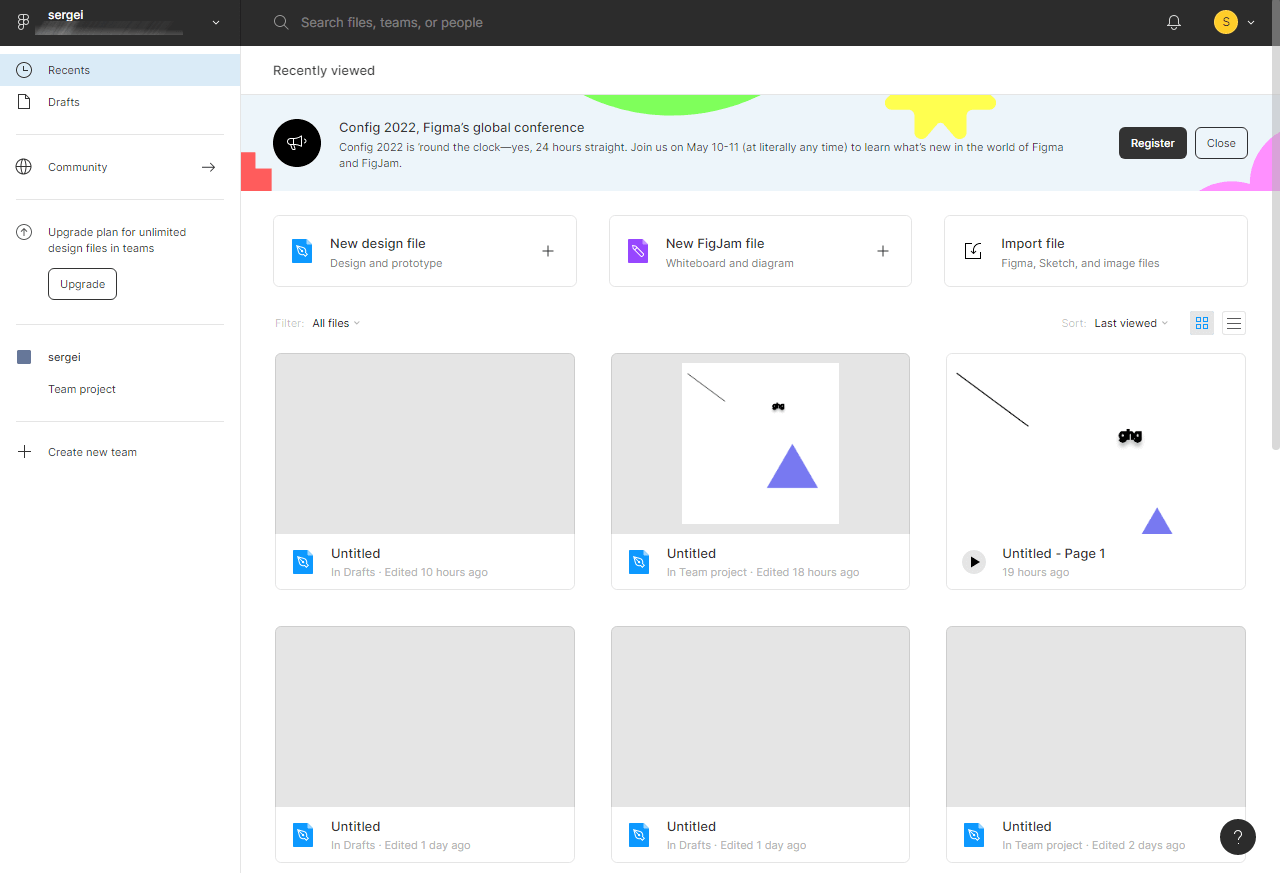
Task: Click the sergei team color square
Action: pos(24,357)
